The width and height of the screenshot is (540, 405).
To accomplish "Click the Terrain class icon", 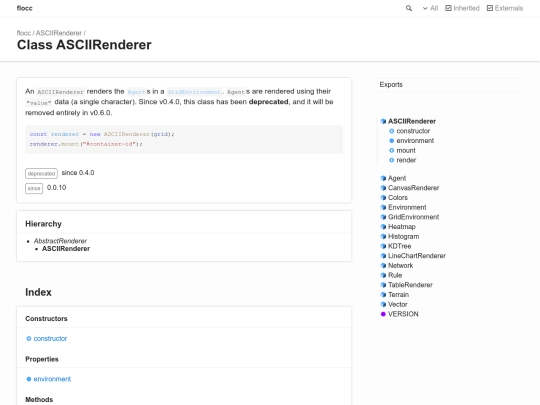I will [383, 295].
